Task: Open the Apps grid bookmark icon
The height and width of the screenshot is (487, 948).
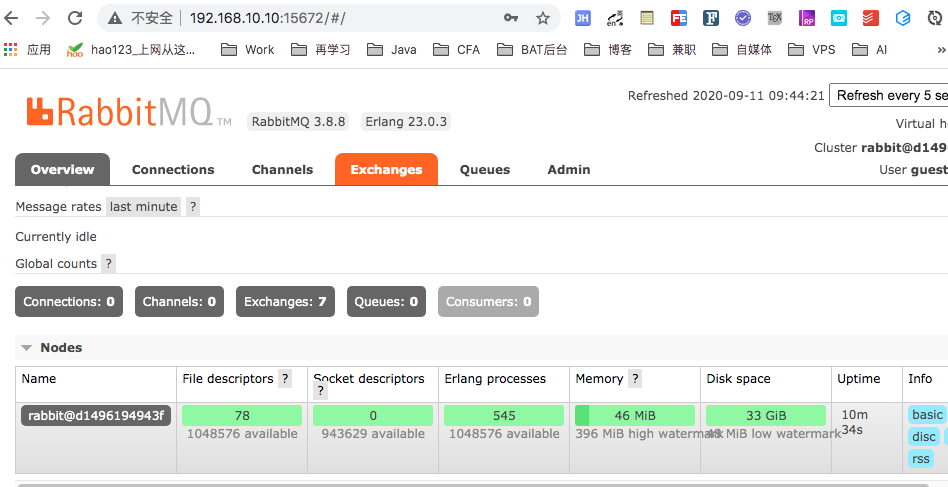Action: tap(11, 49)
